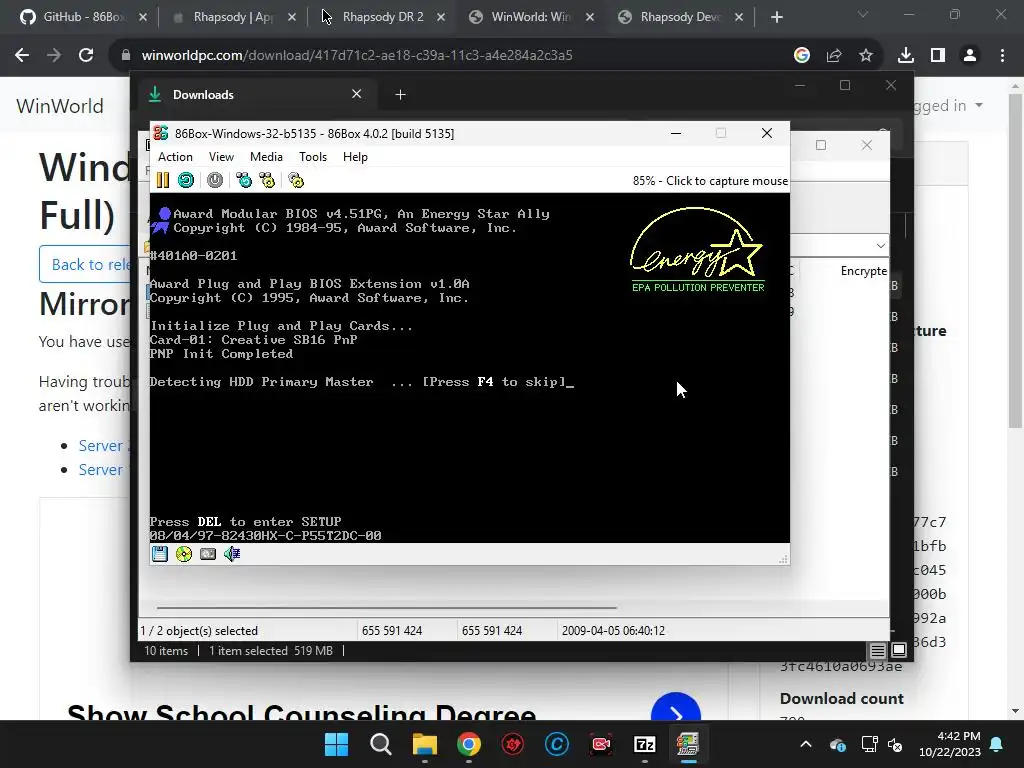Open Chrome profile icon
This screenshot has width=1024, height=768.
click(970, 56)
